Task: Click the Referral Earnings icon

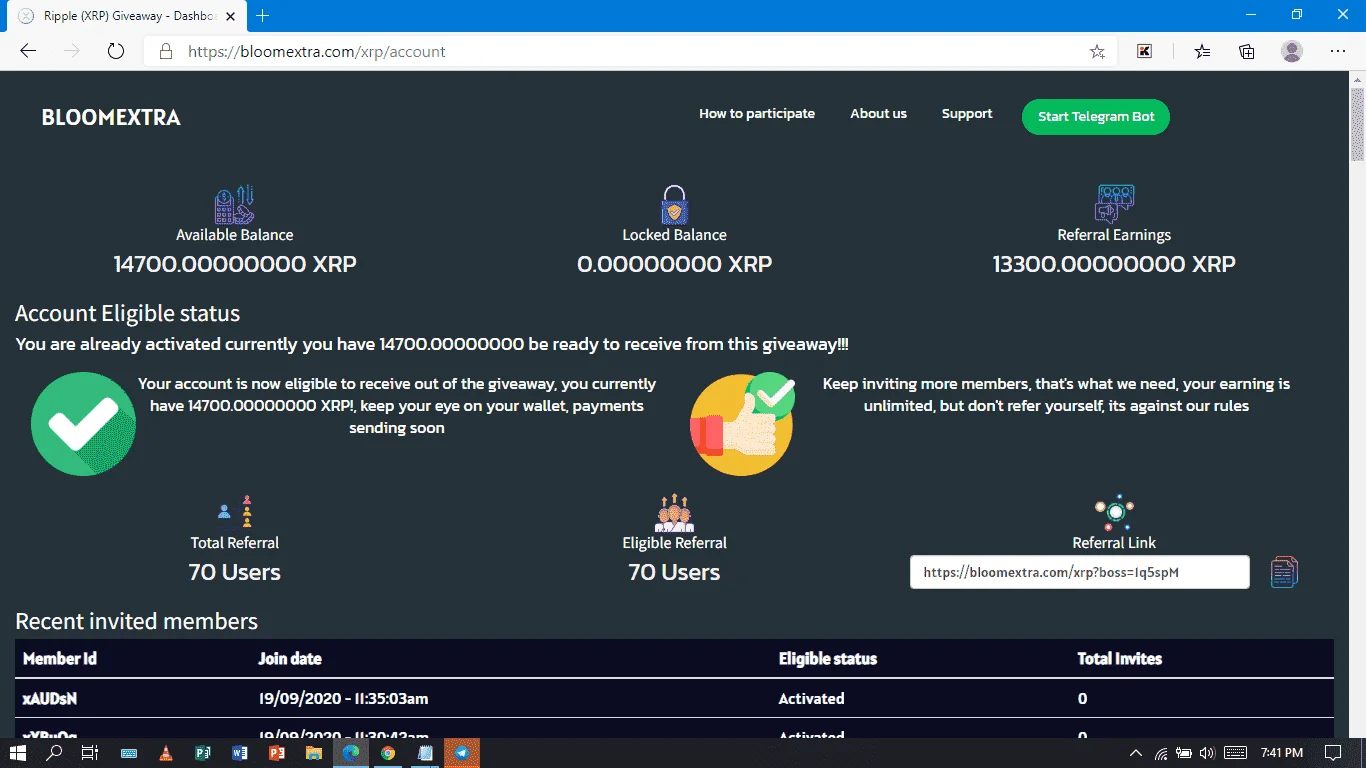Action: click(x=1114, y=204)
